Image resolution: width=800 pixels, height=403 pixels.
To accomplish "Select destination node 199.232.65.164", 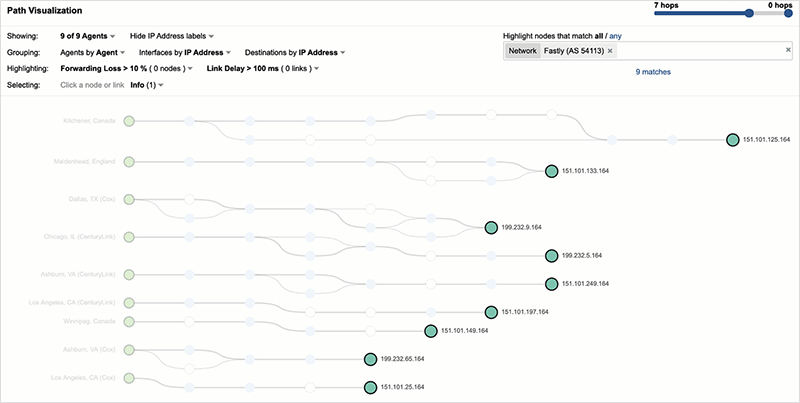I will 369,358.
